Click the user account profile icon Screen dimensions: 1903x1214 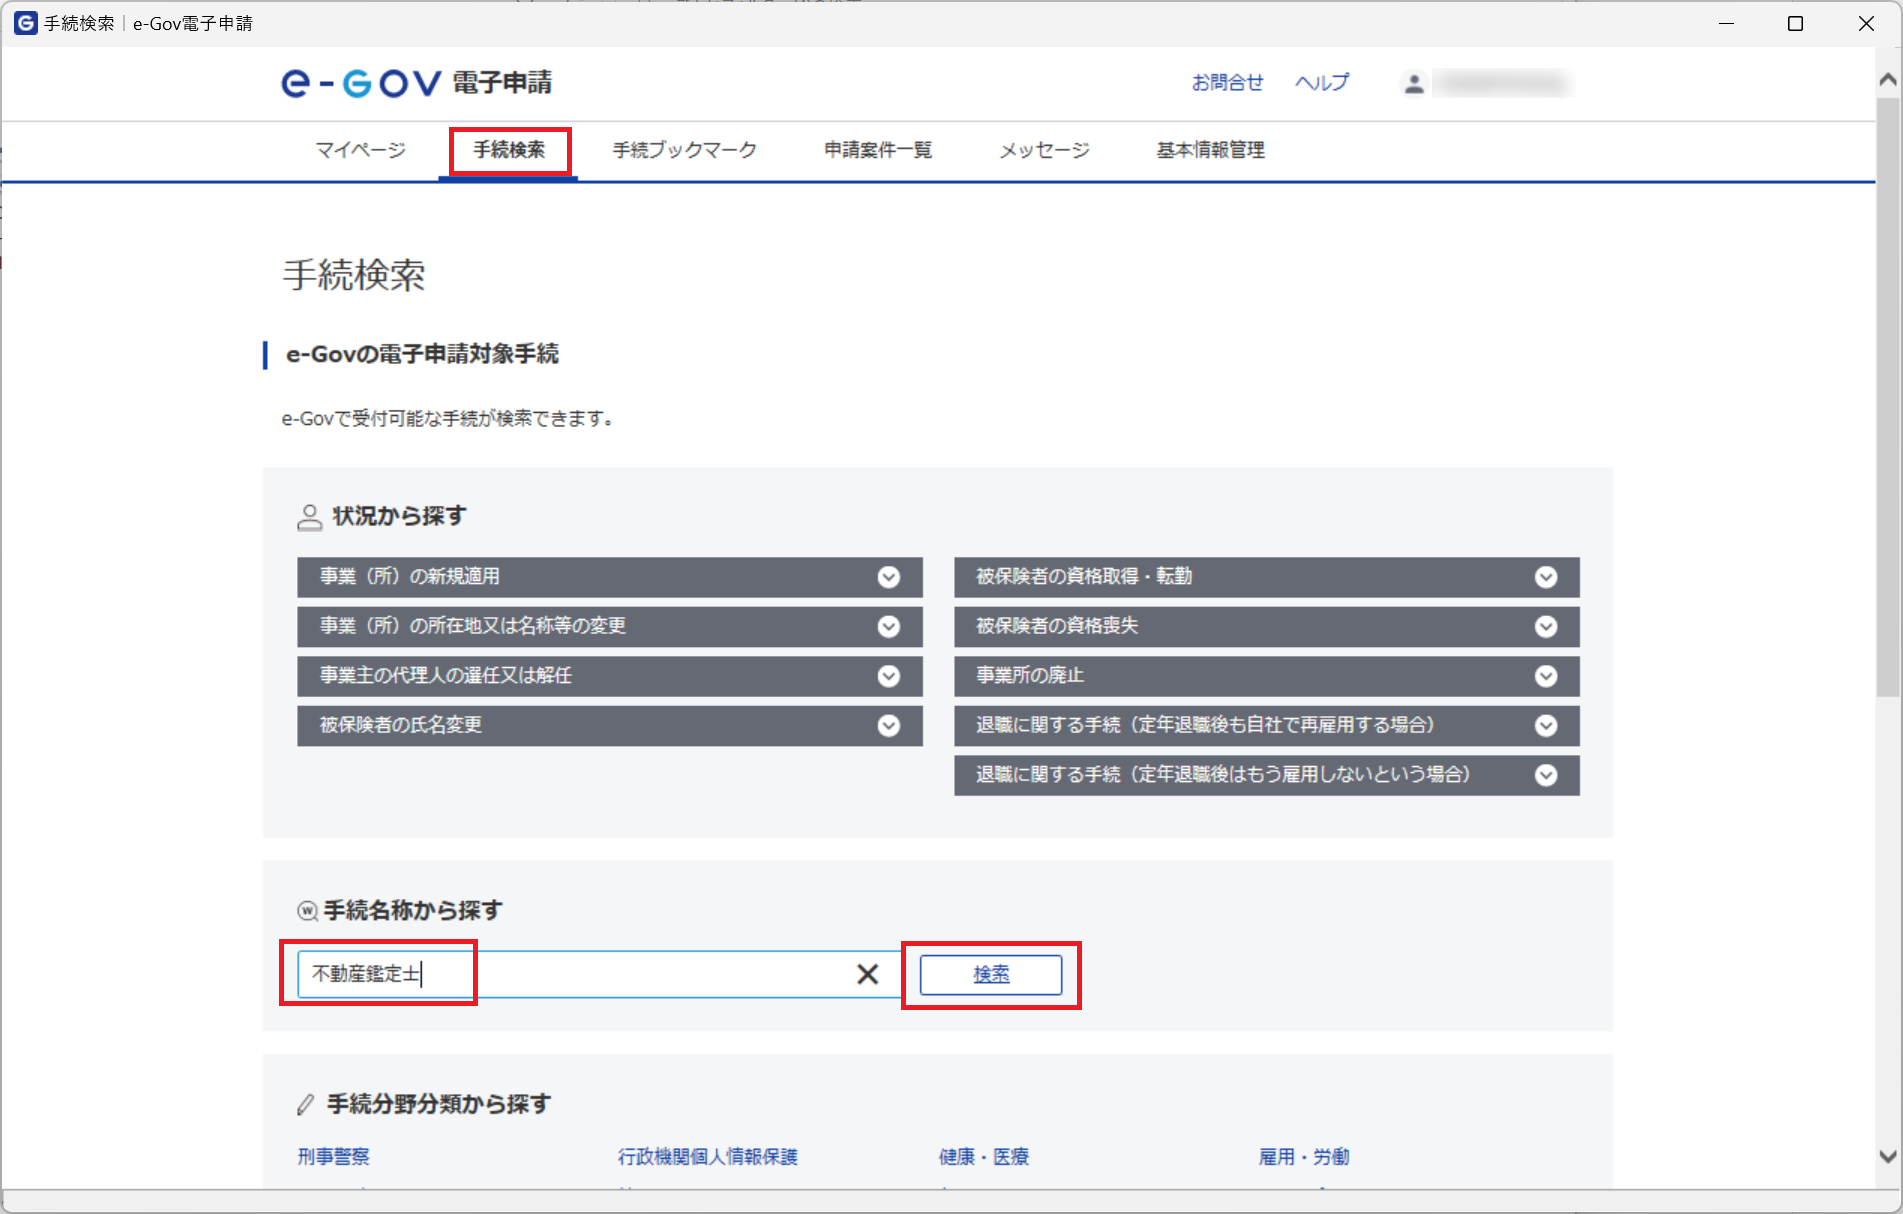coord(1413,84)
